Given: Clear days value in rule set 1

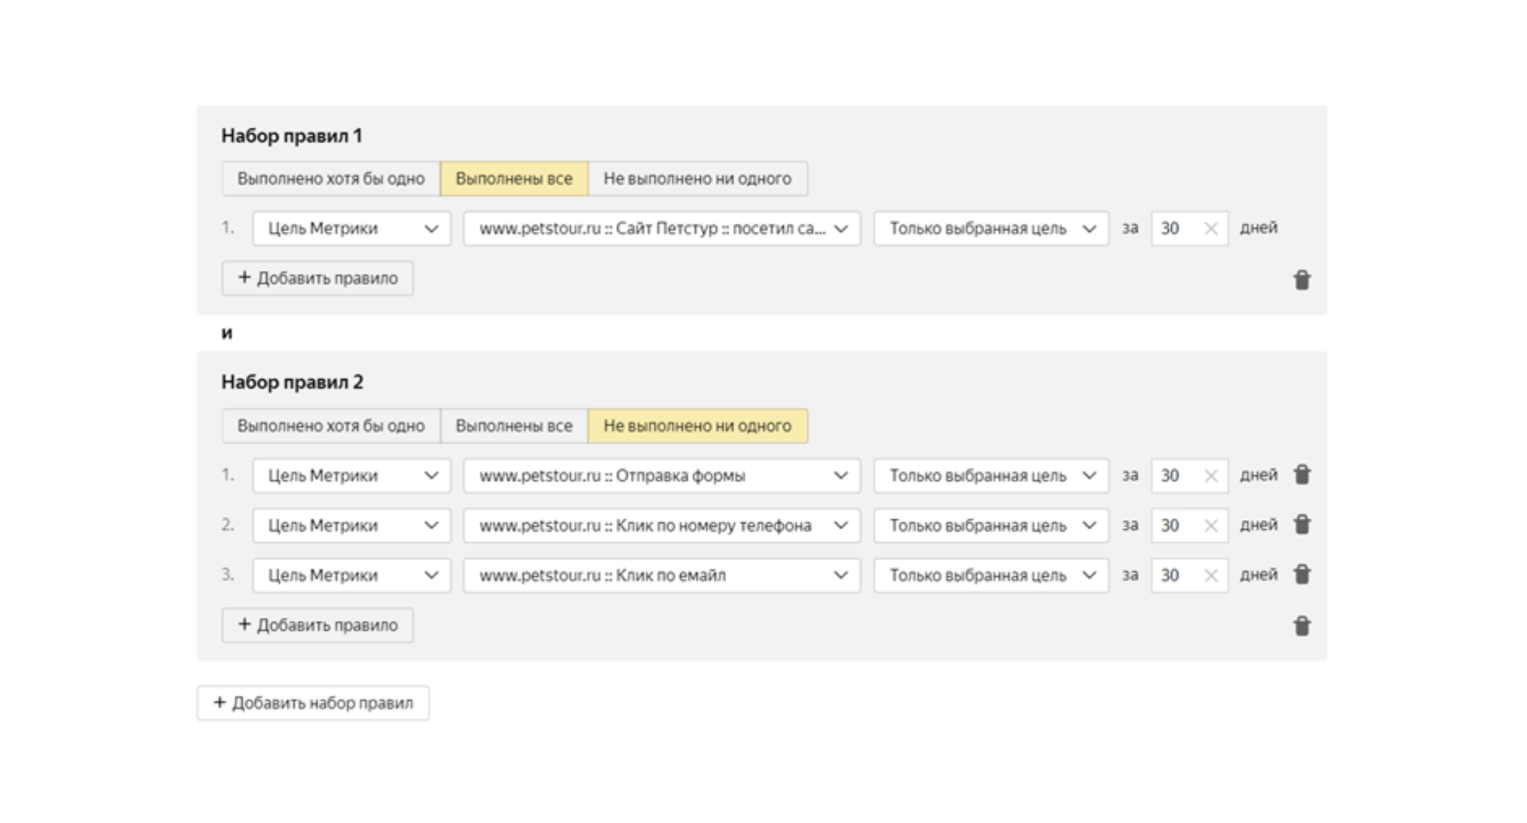Looking at the screenshot, I should click(1210, 229).
